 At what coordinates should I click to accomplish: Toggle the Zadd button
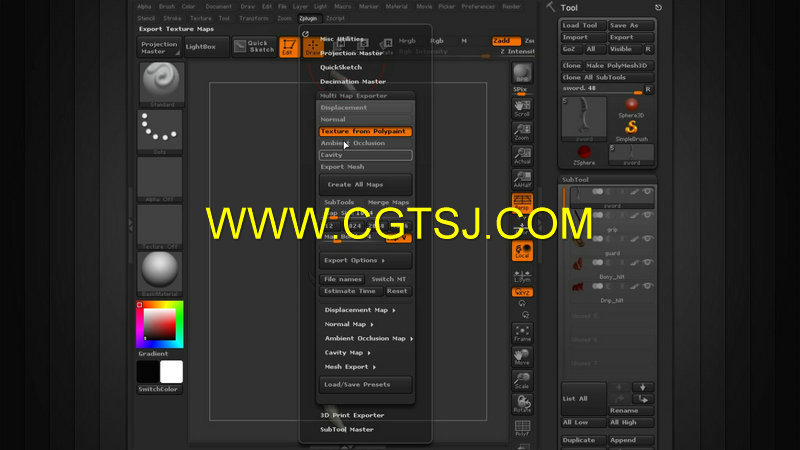point(506,40)
